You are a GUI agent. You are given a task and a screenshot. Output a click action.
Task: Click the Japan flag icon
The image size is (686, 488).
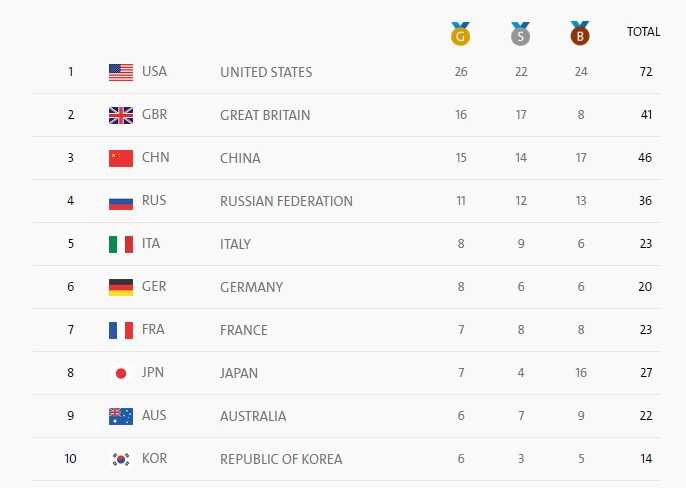[121, 373]
